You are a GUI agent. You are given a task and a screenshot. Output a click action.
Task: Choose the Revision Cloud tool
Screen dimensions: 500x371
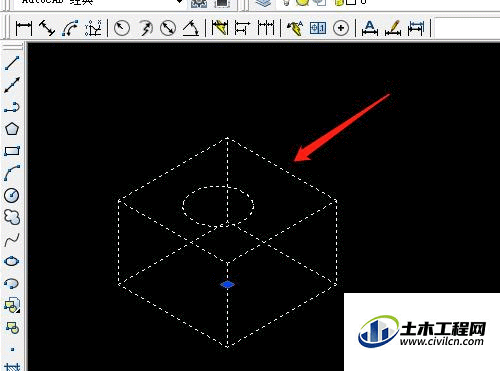coord(12,217)
